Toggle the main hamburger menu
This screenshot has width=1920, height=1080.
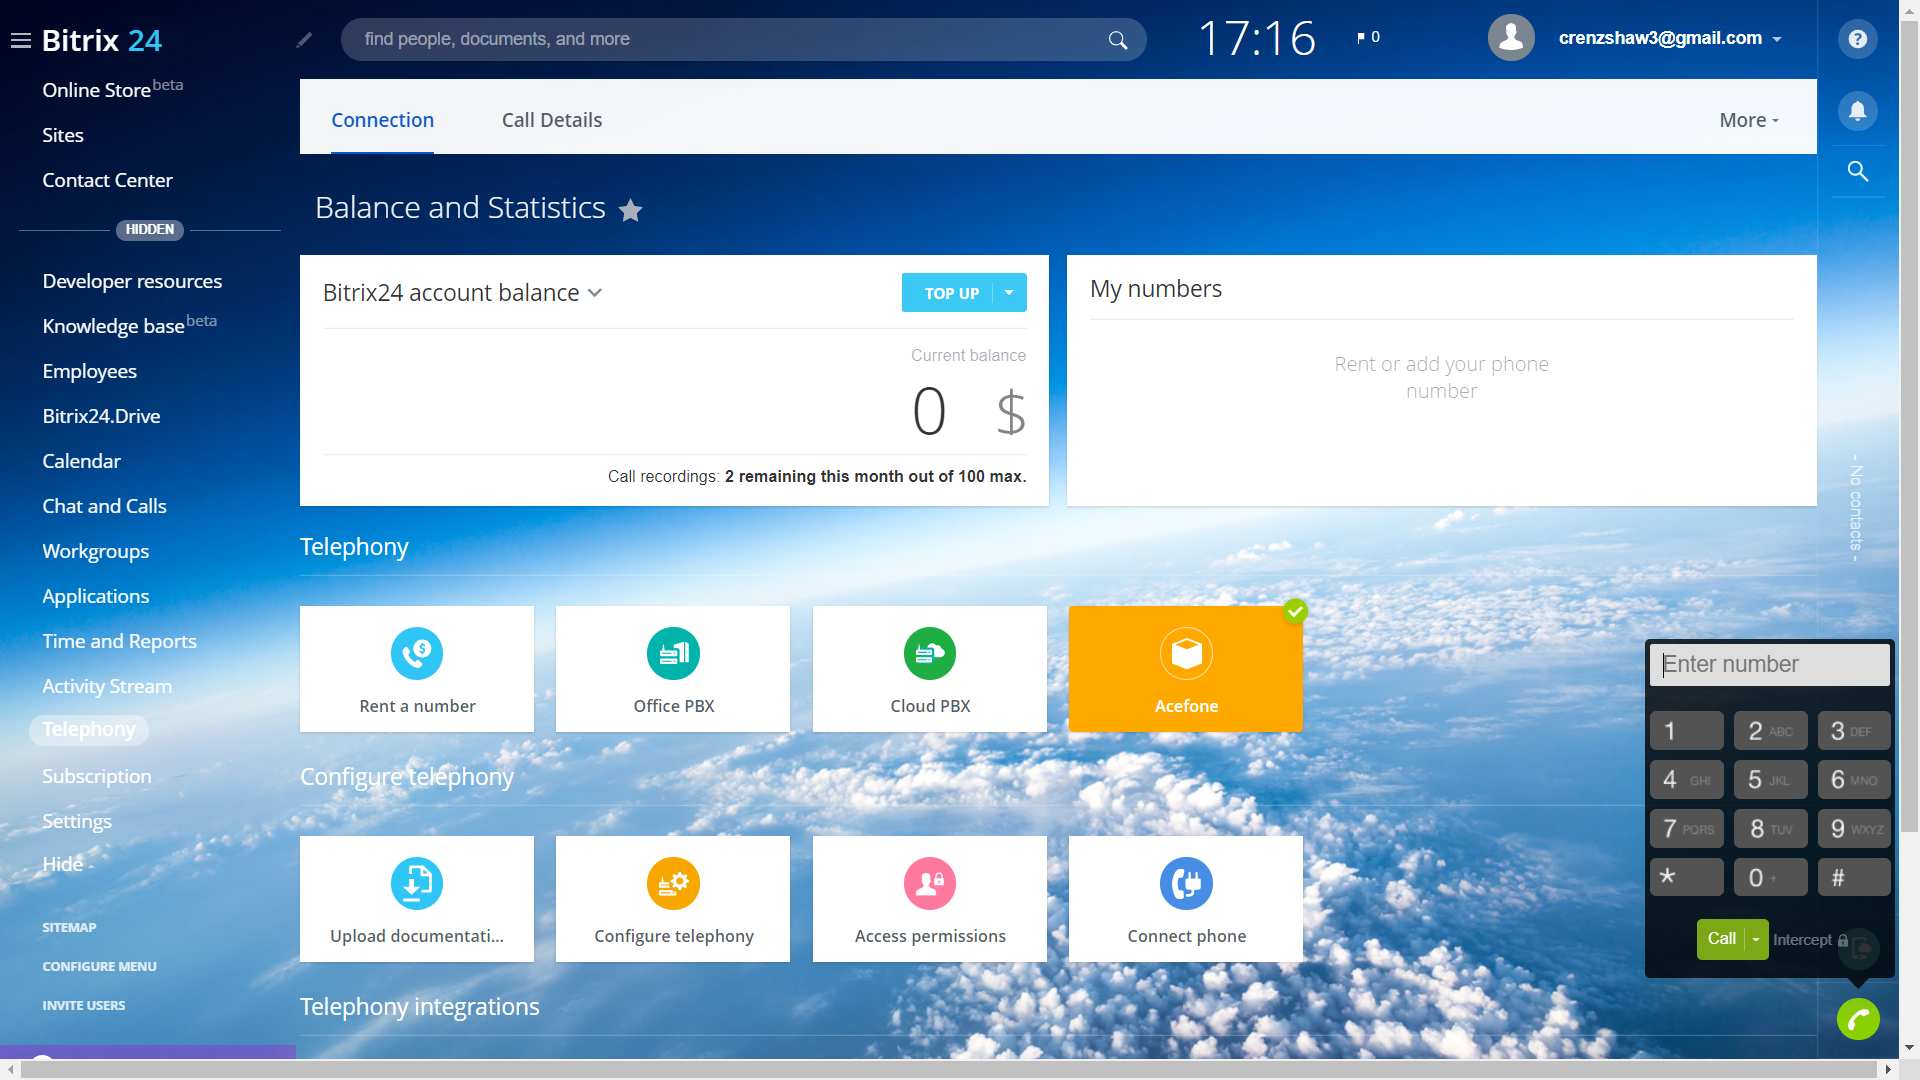20,41
